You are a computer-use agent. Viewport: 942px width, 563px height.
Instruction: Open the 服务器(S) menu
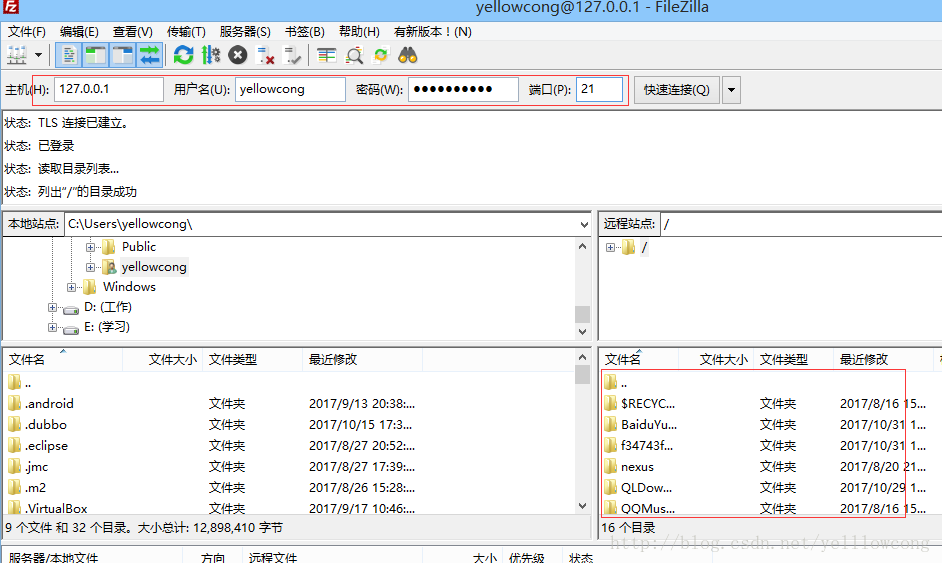tap(245, 31)
